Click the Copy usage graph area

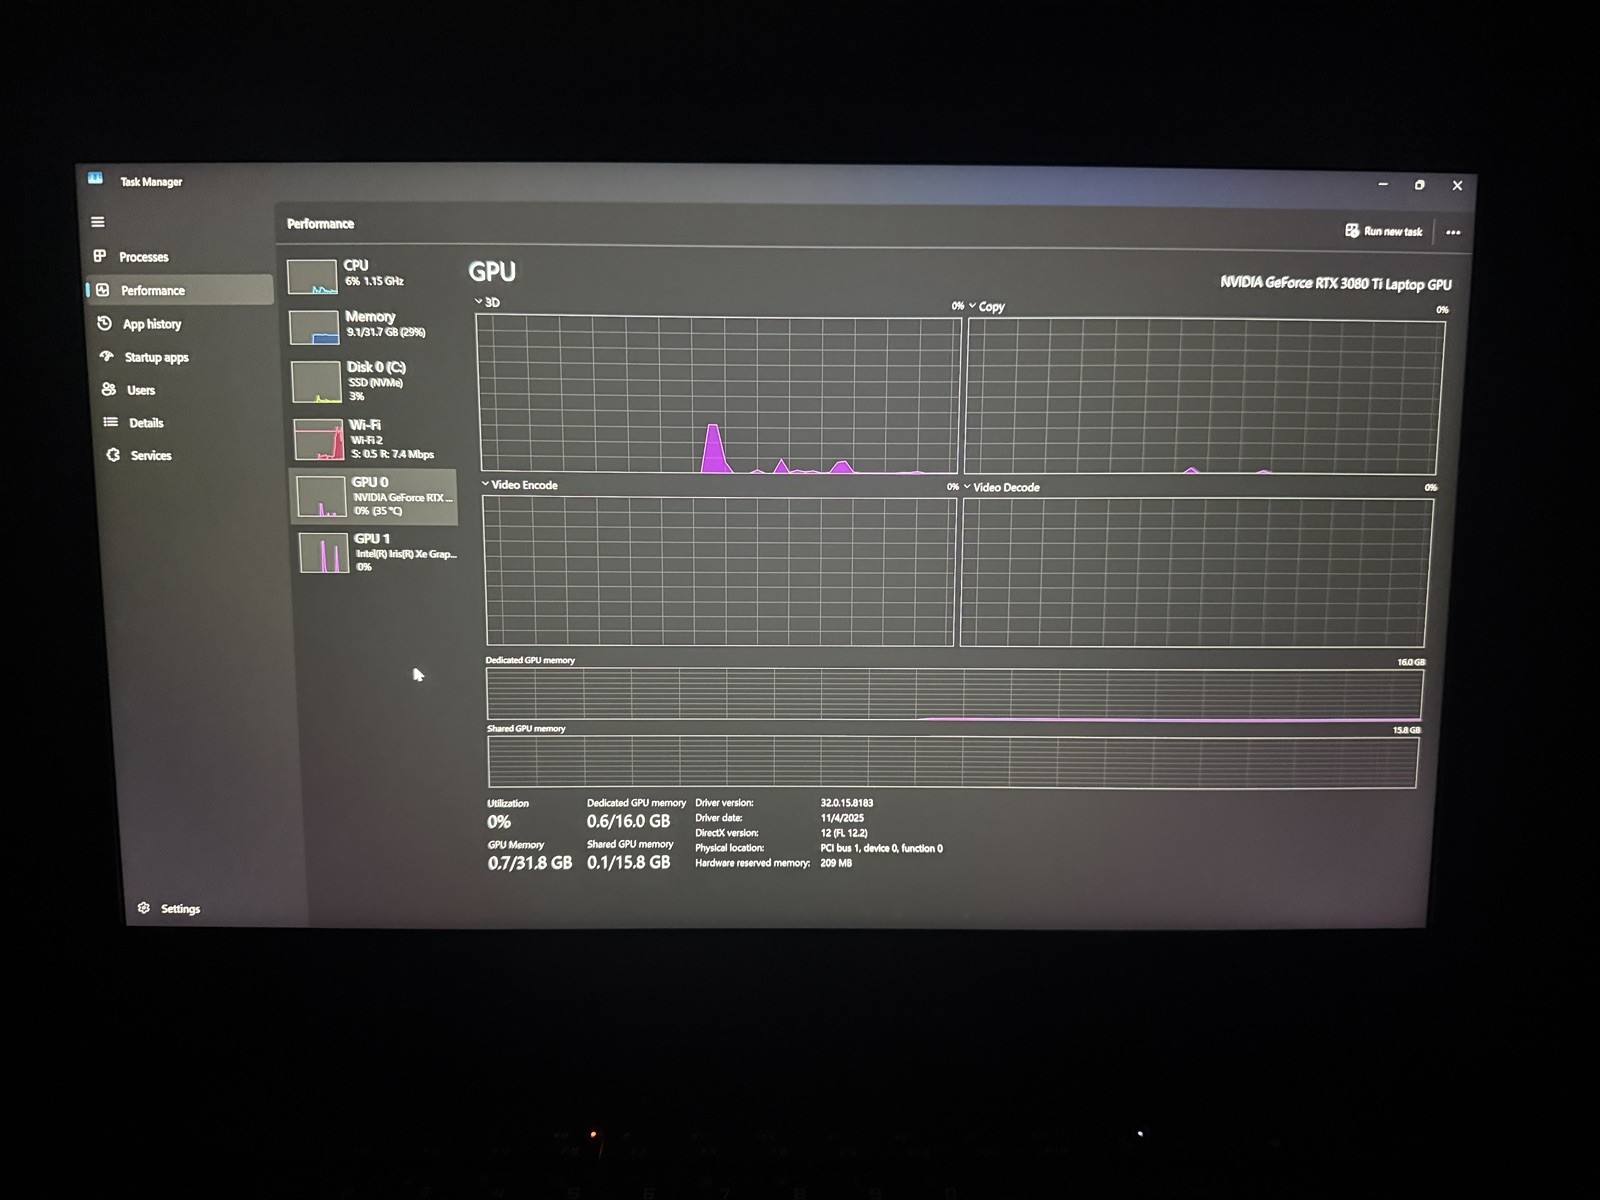tap(1203, 396)
